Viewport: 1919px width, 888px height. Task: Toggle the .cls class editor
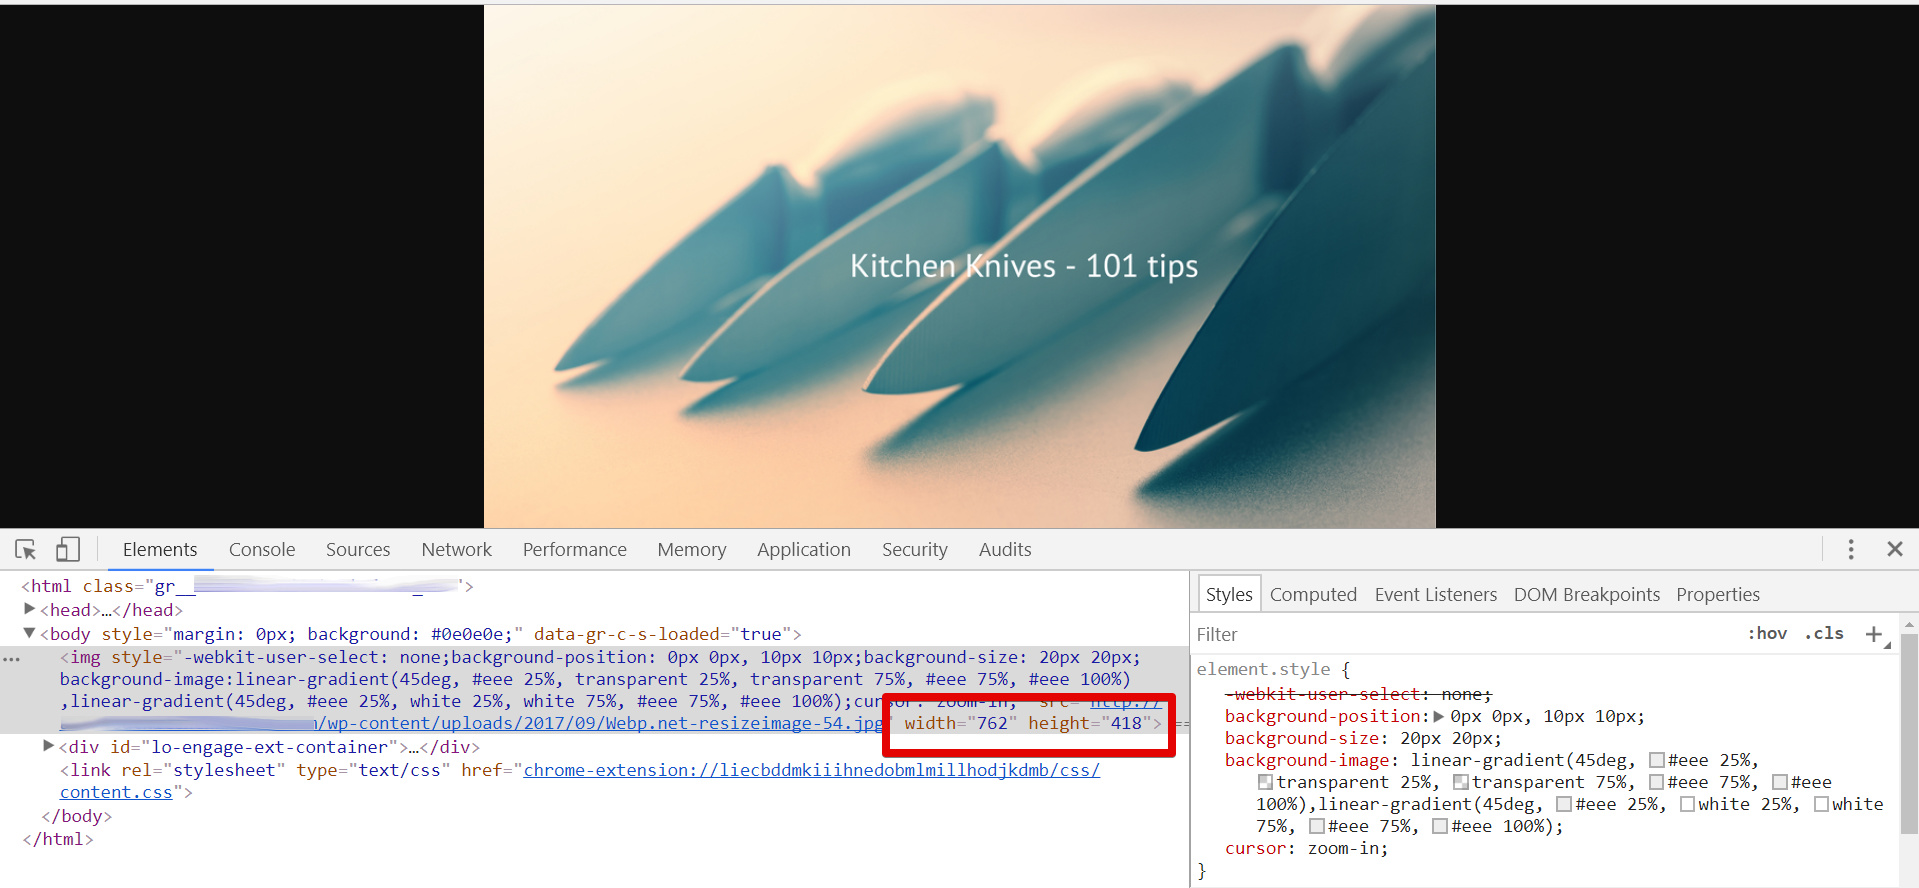coord(1823,634)
